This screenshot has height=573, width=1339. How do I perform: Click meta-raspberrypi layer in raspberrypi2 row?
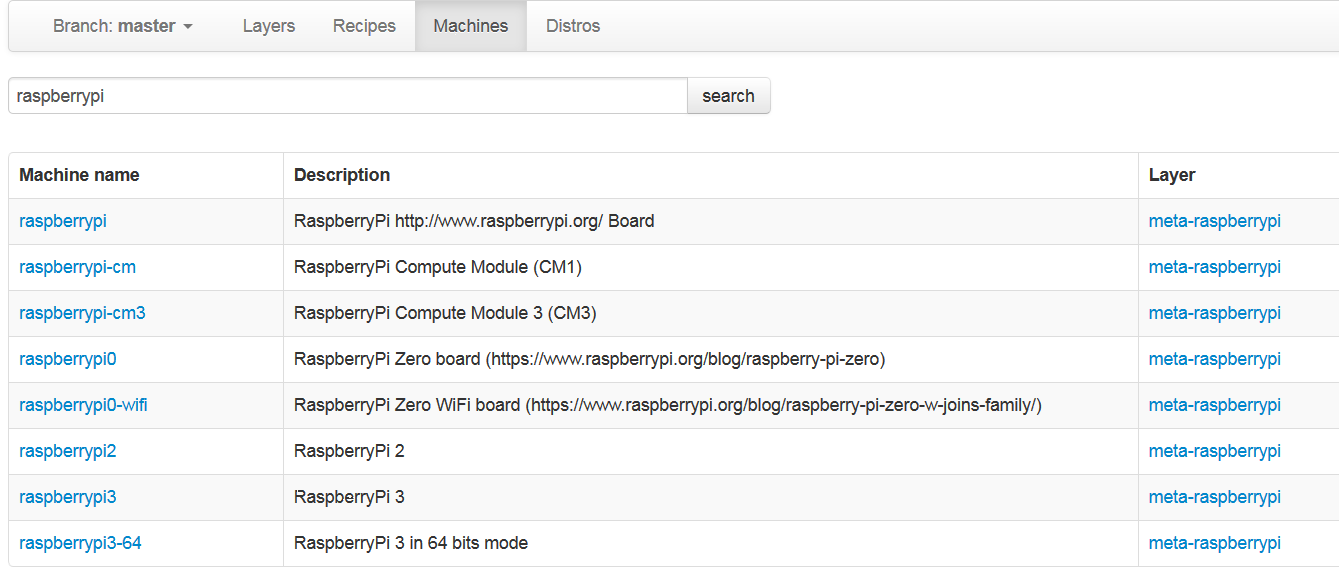click(1214, 451)
